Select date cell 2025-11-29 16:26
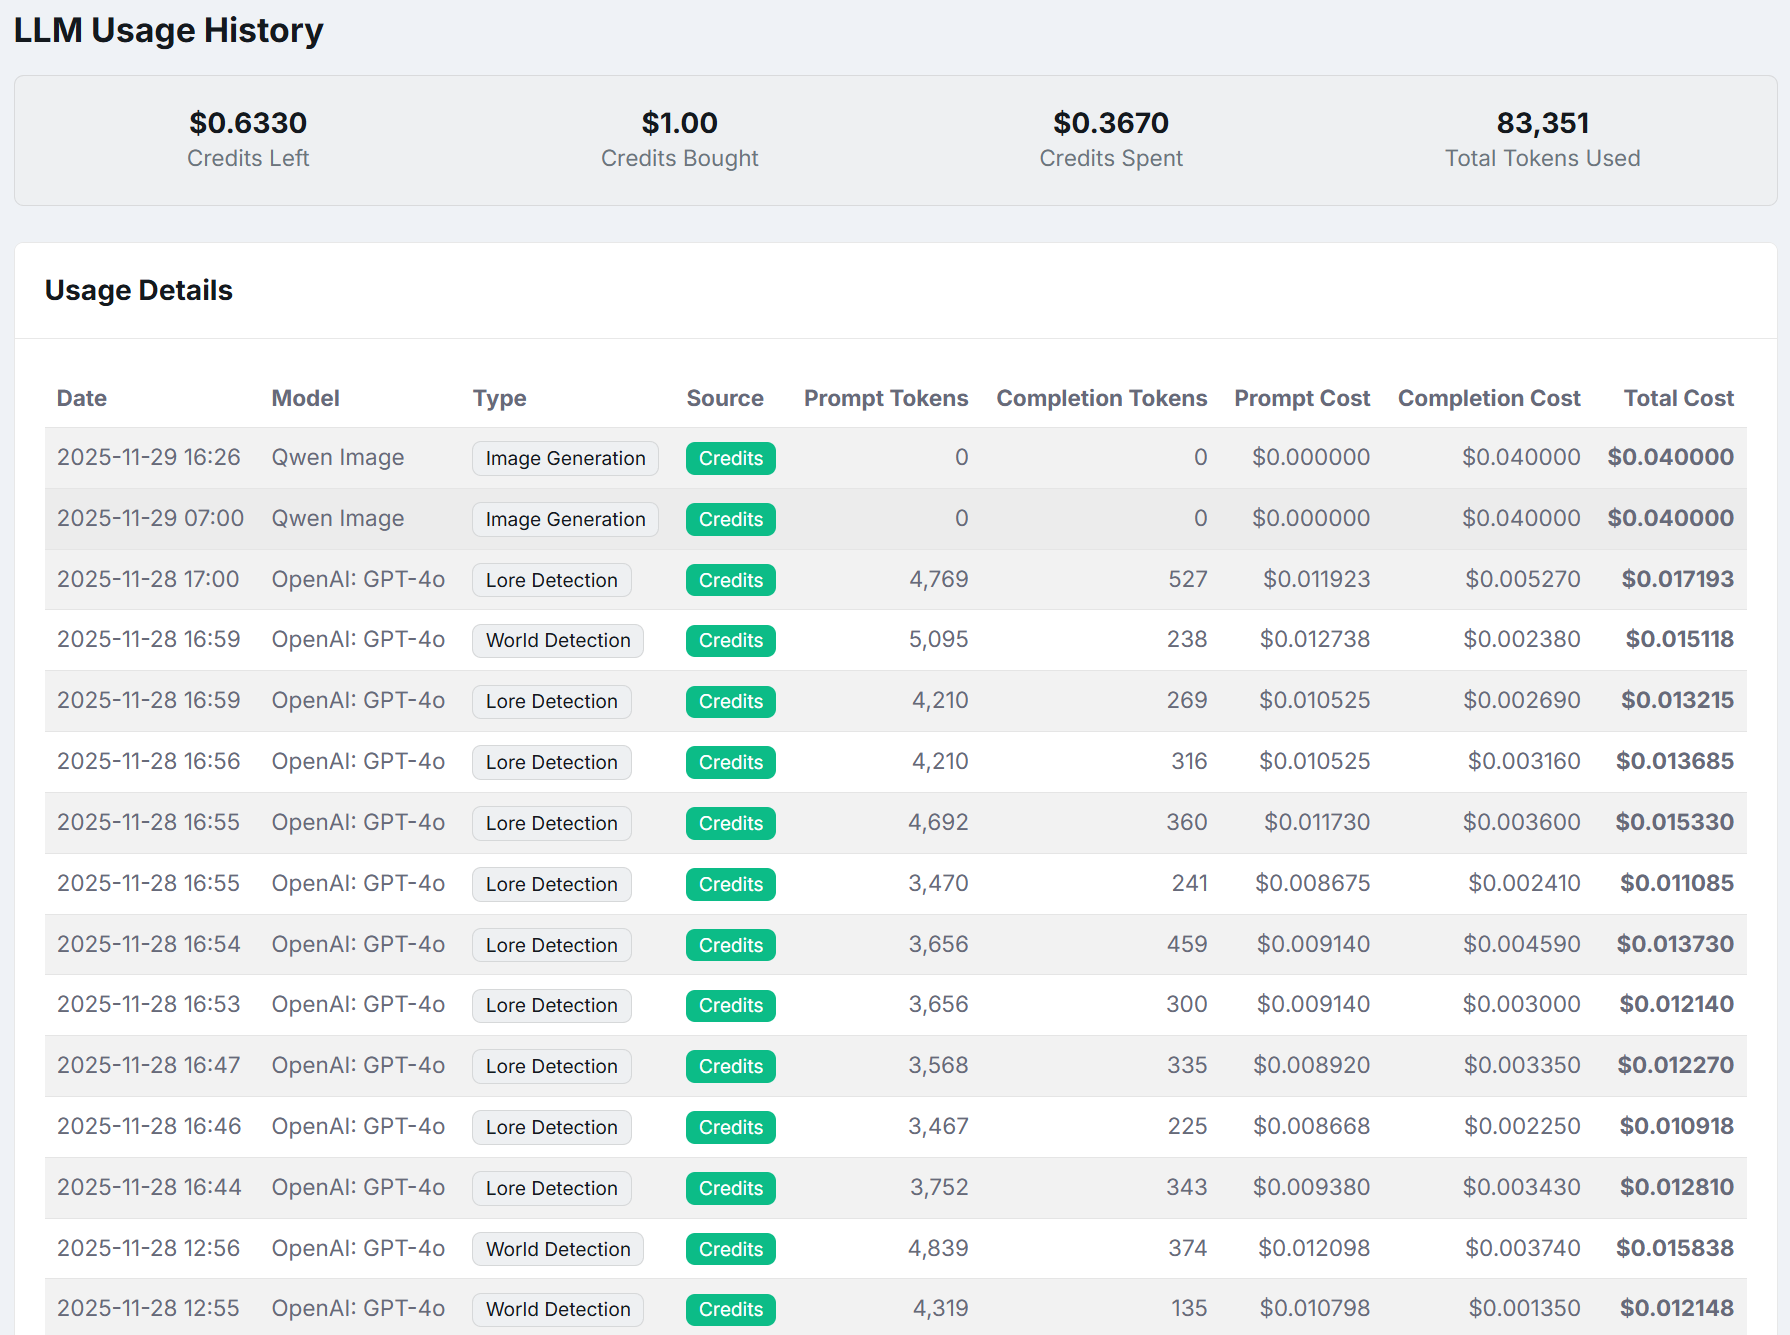This screenshot has height=1335, width=1790. click(x=149, y=457)
